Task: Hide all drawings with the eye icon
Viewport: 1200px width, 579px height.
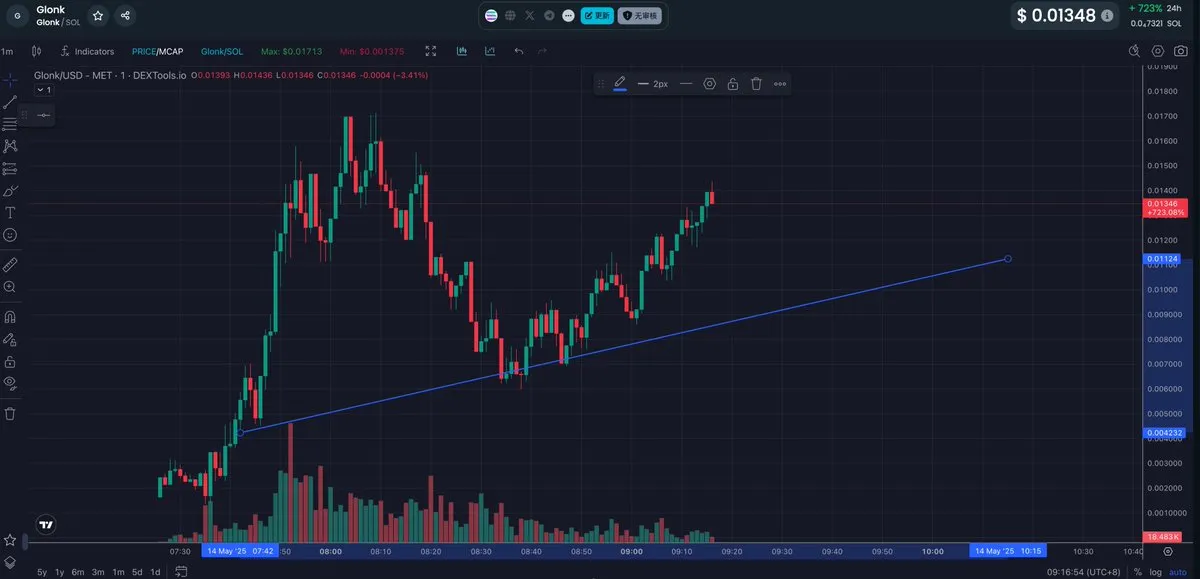Action: tap(10, 383)
